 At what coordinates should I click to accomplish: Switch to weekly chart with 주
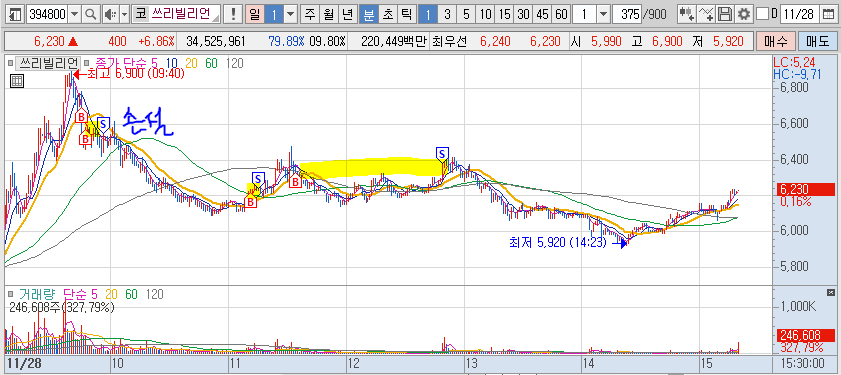(309, 14)
